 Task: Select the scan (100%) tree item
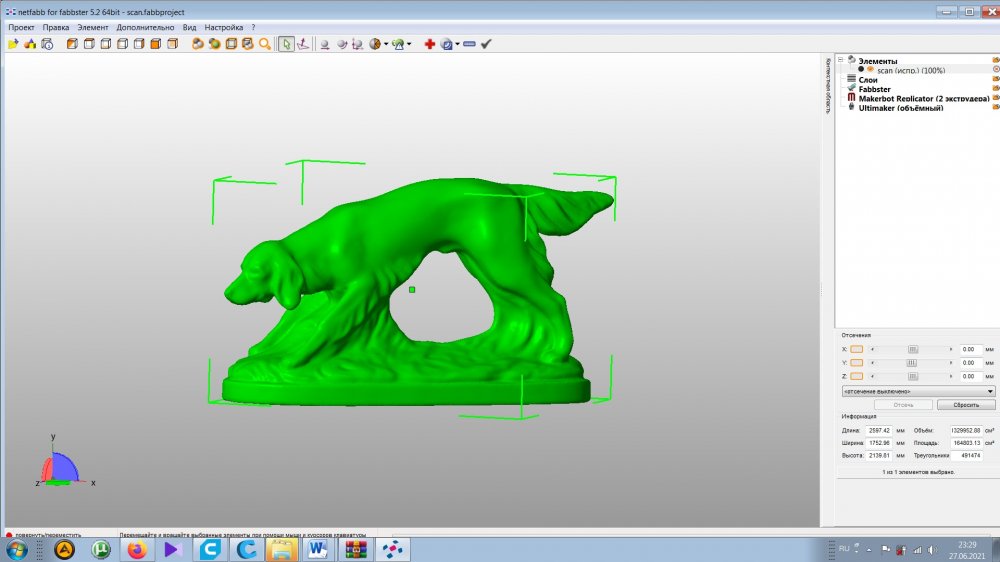911,70
